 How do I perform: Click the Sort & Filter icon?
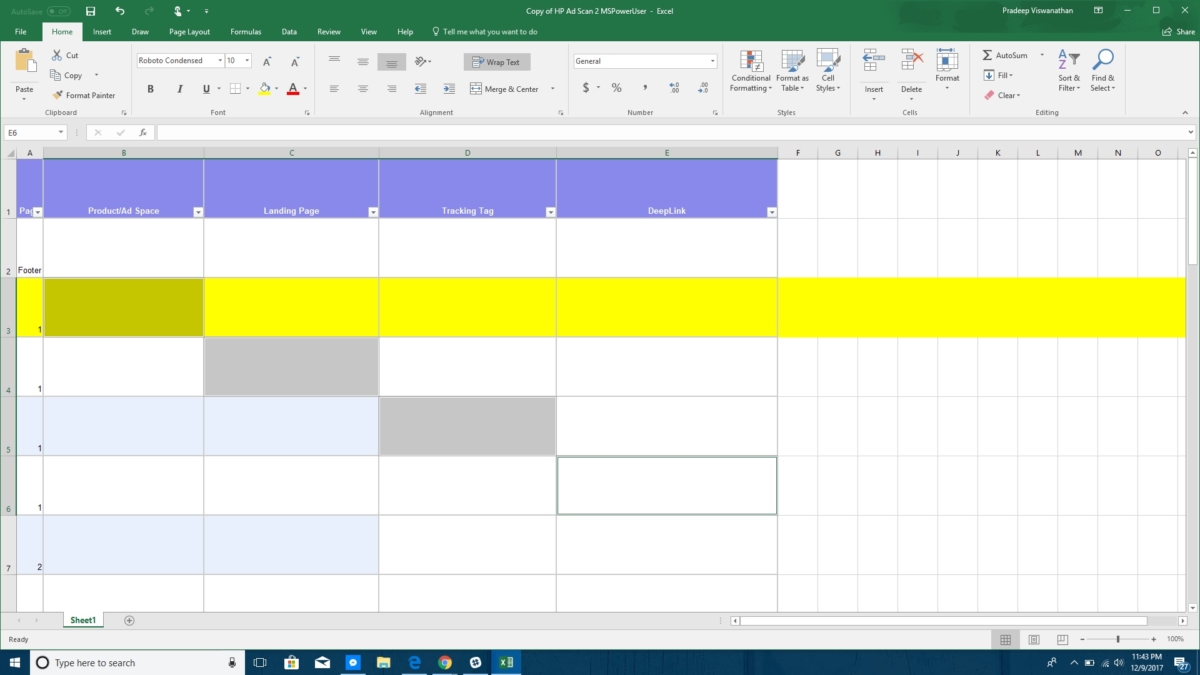tap(1069, 70)
